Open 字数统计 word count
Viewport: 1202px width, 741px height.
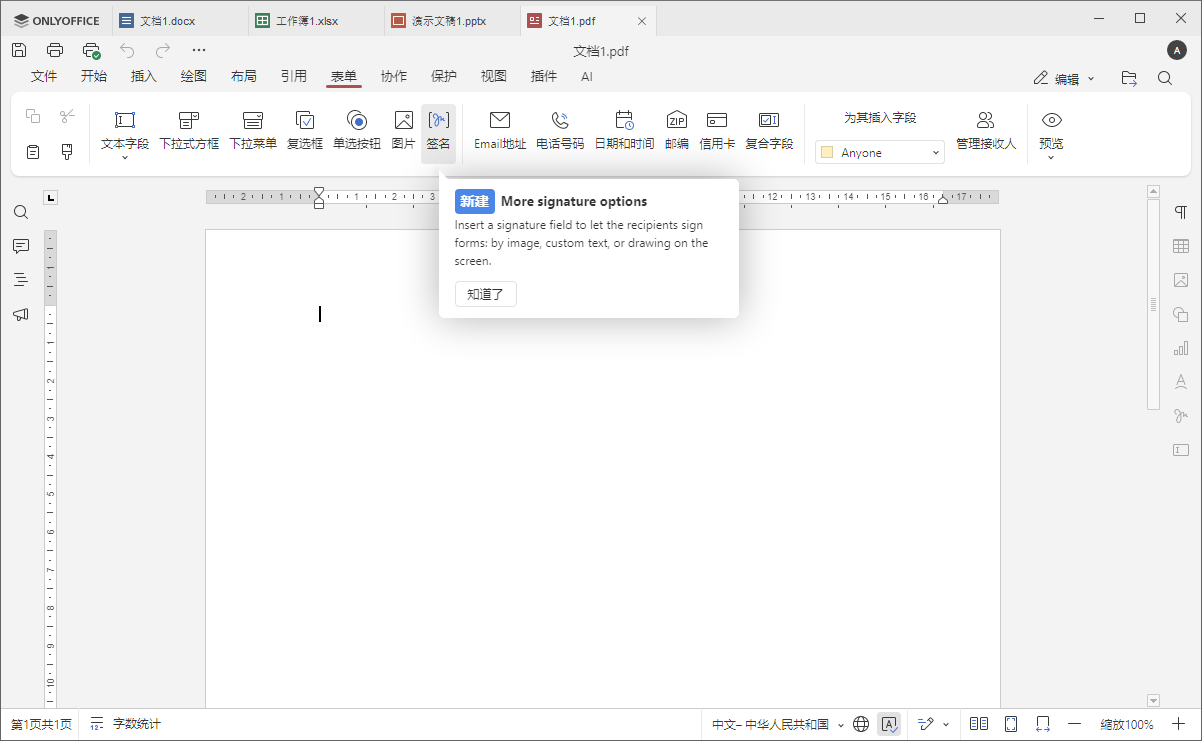(x=126, y=724)
